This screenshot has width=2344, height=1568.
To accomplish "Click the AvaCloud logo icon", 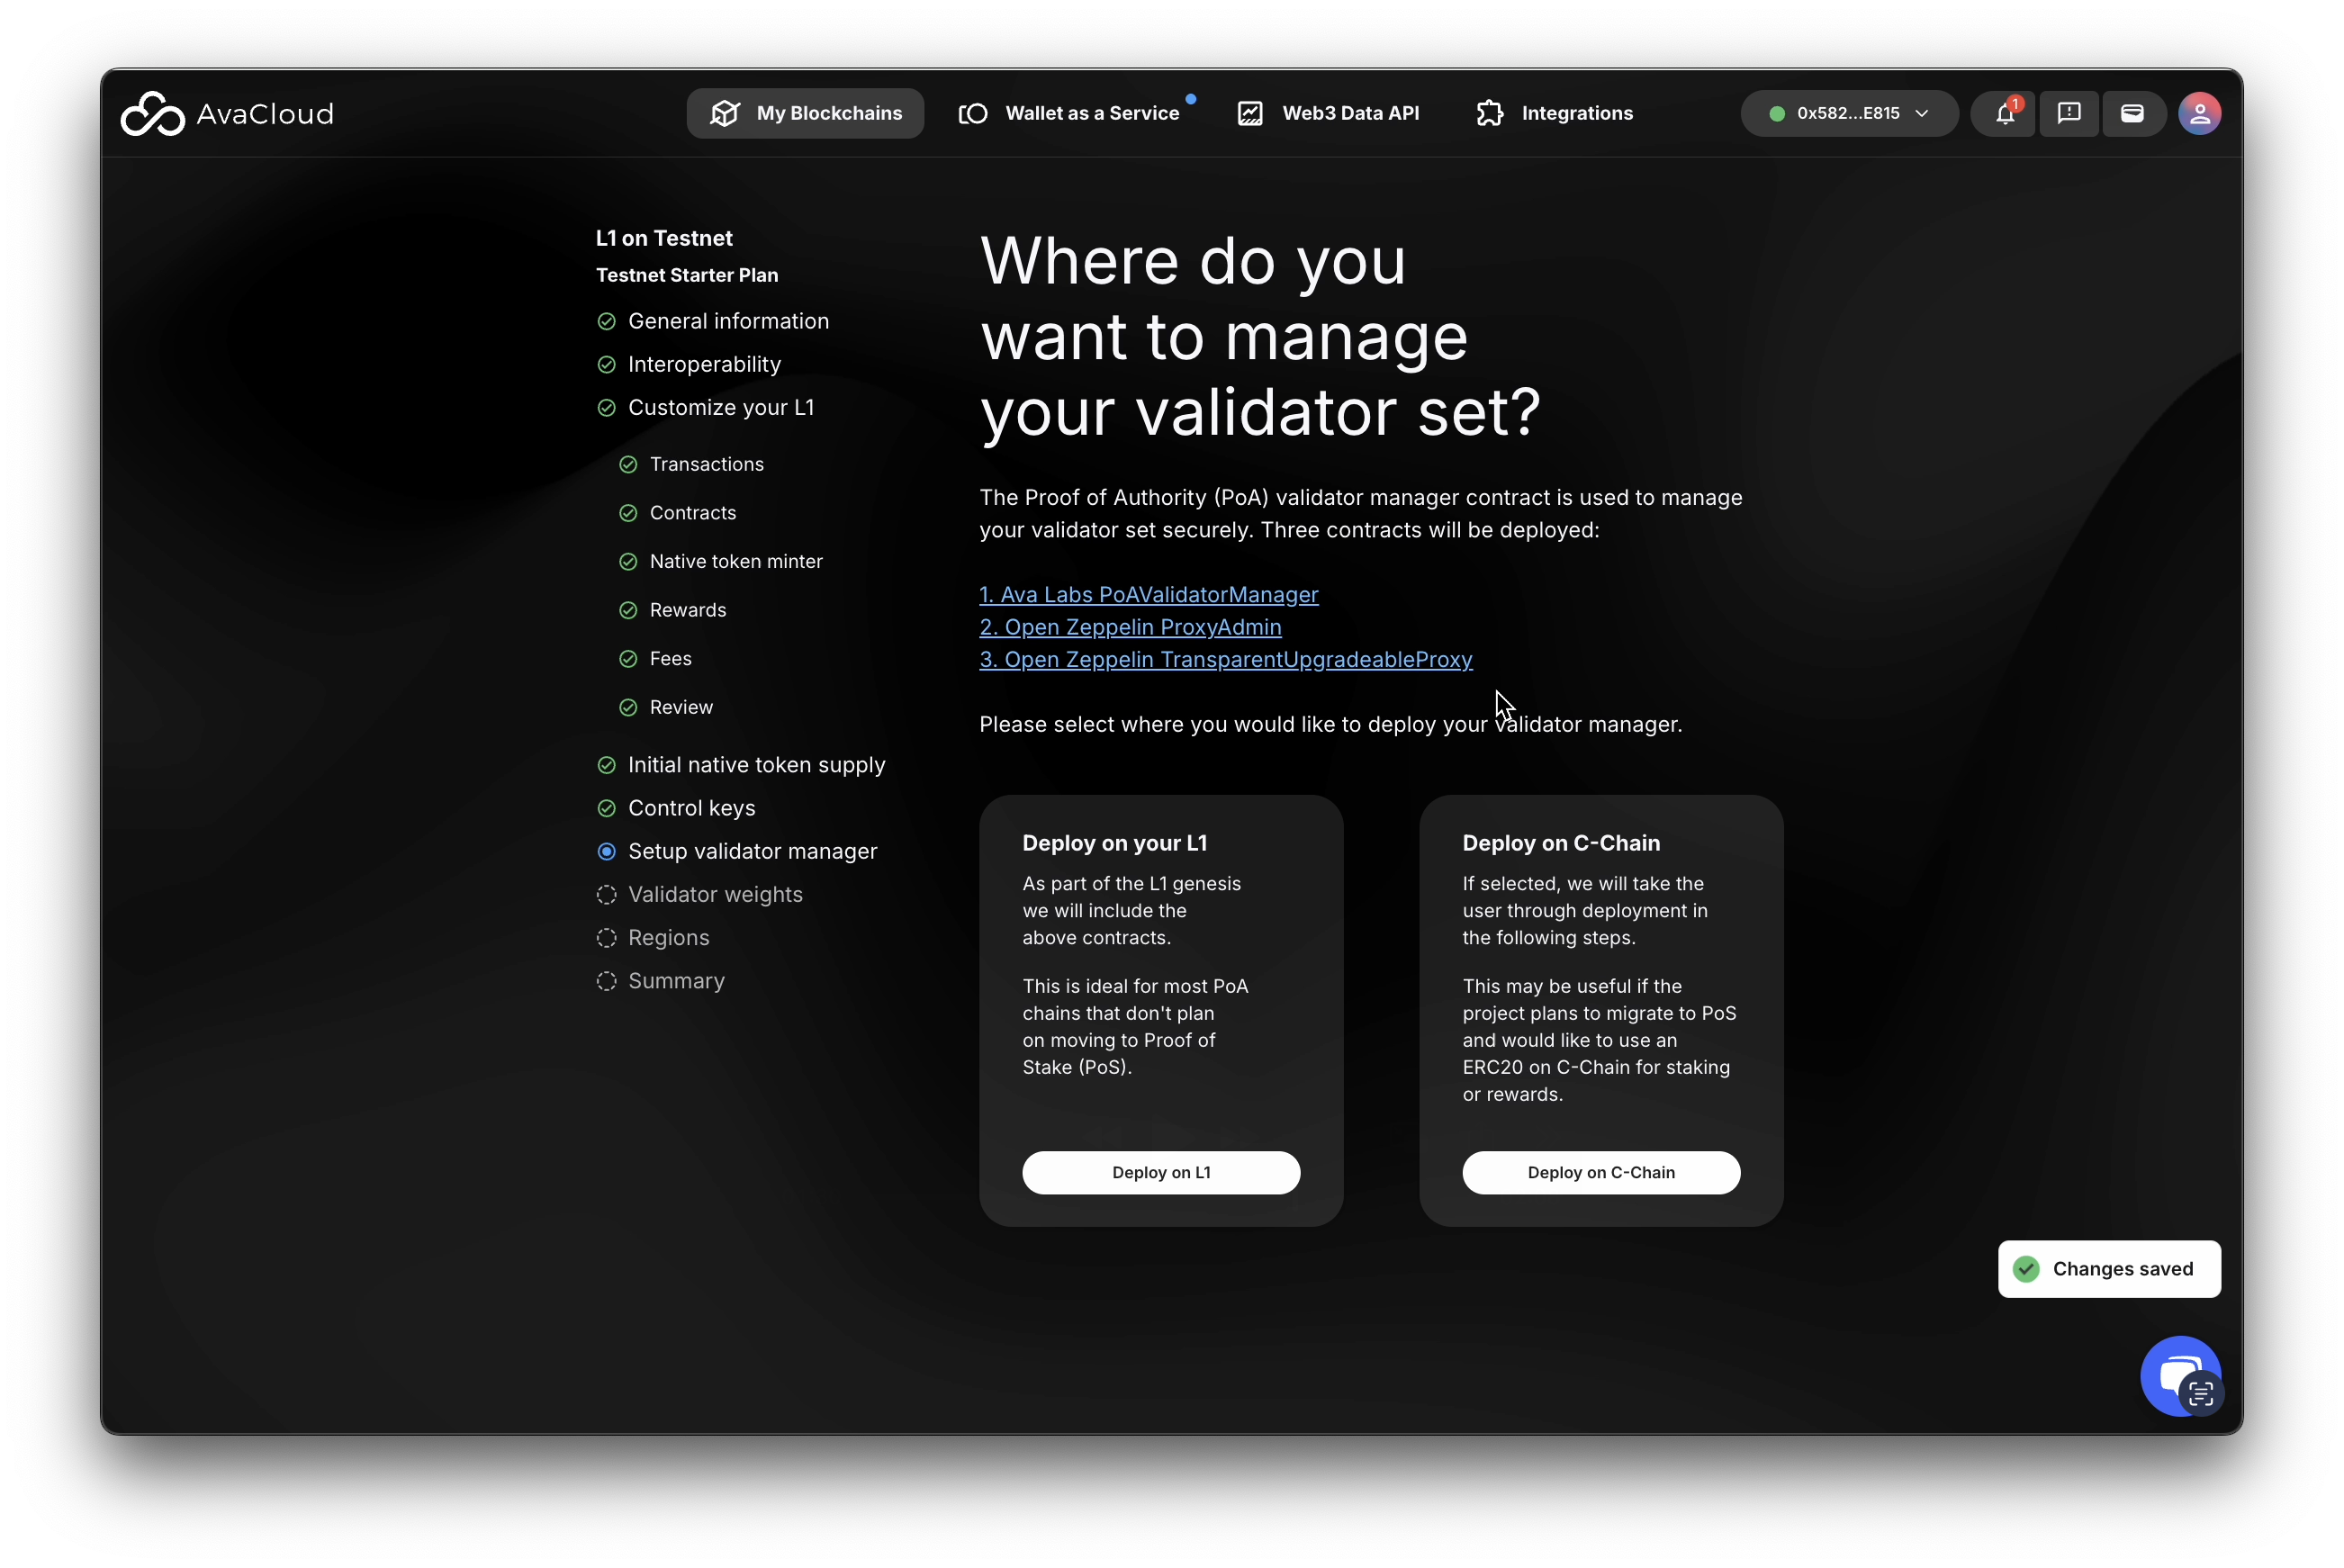I will [152, 114].
